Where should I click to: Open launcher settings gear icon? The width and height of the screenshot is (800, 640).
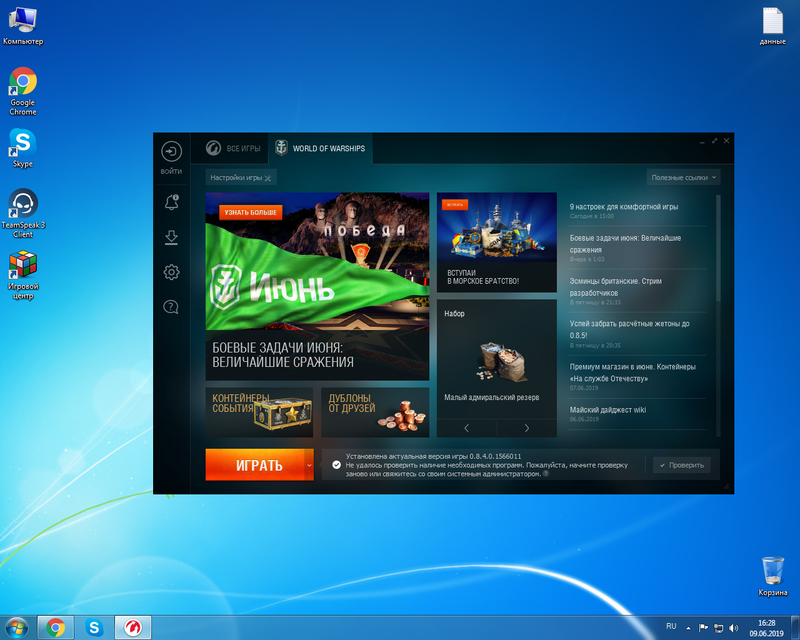click(x=171, y=272)
